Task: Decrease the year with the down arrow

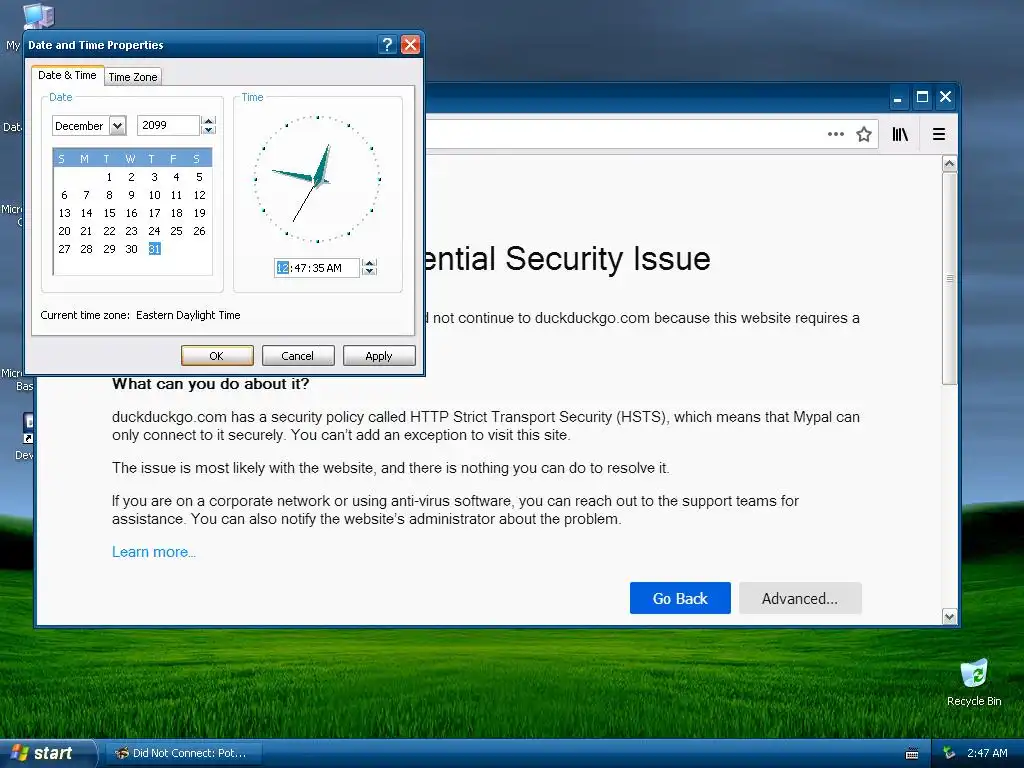Action: [208, 130]
